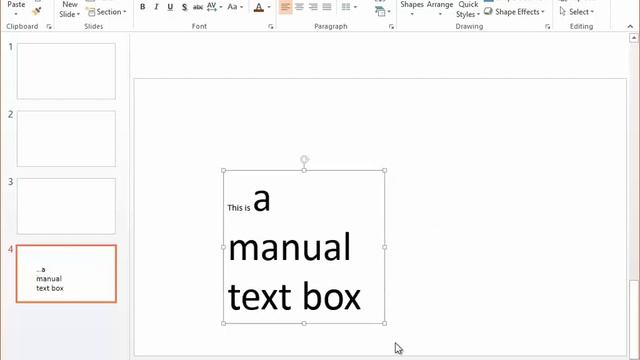640x360 pixels.
Task: Open the Select dropdown in Editing
Action: click(576, 12)
